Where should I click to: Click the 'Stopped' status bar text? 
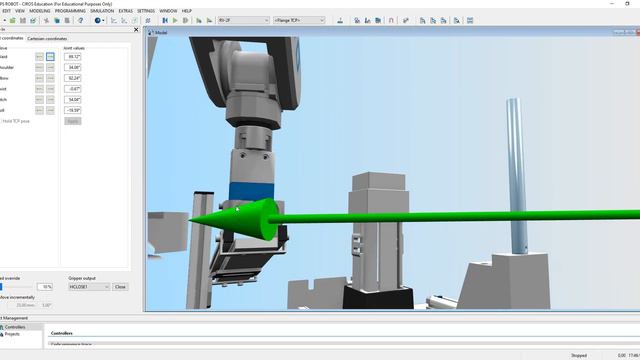coord(579,356)
